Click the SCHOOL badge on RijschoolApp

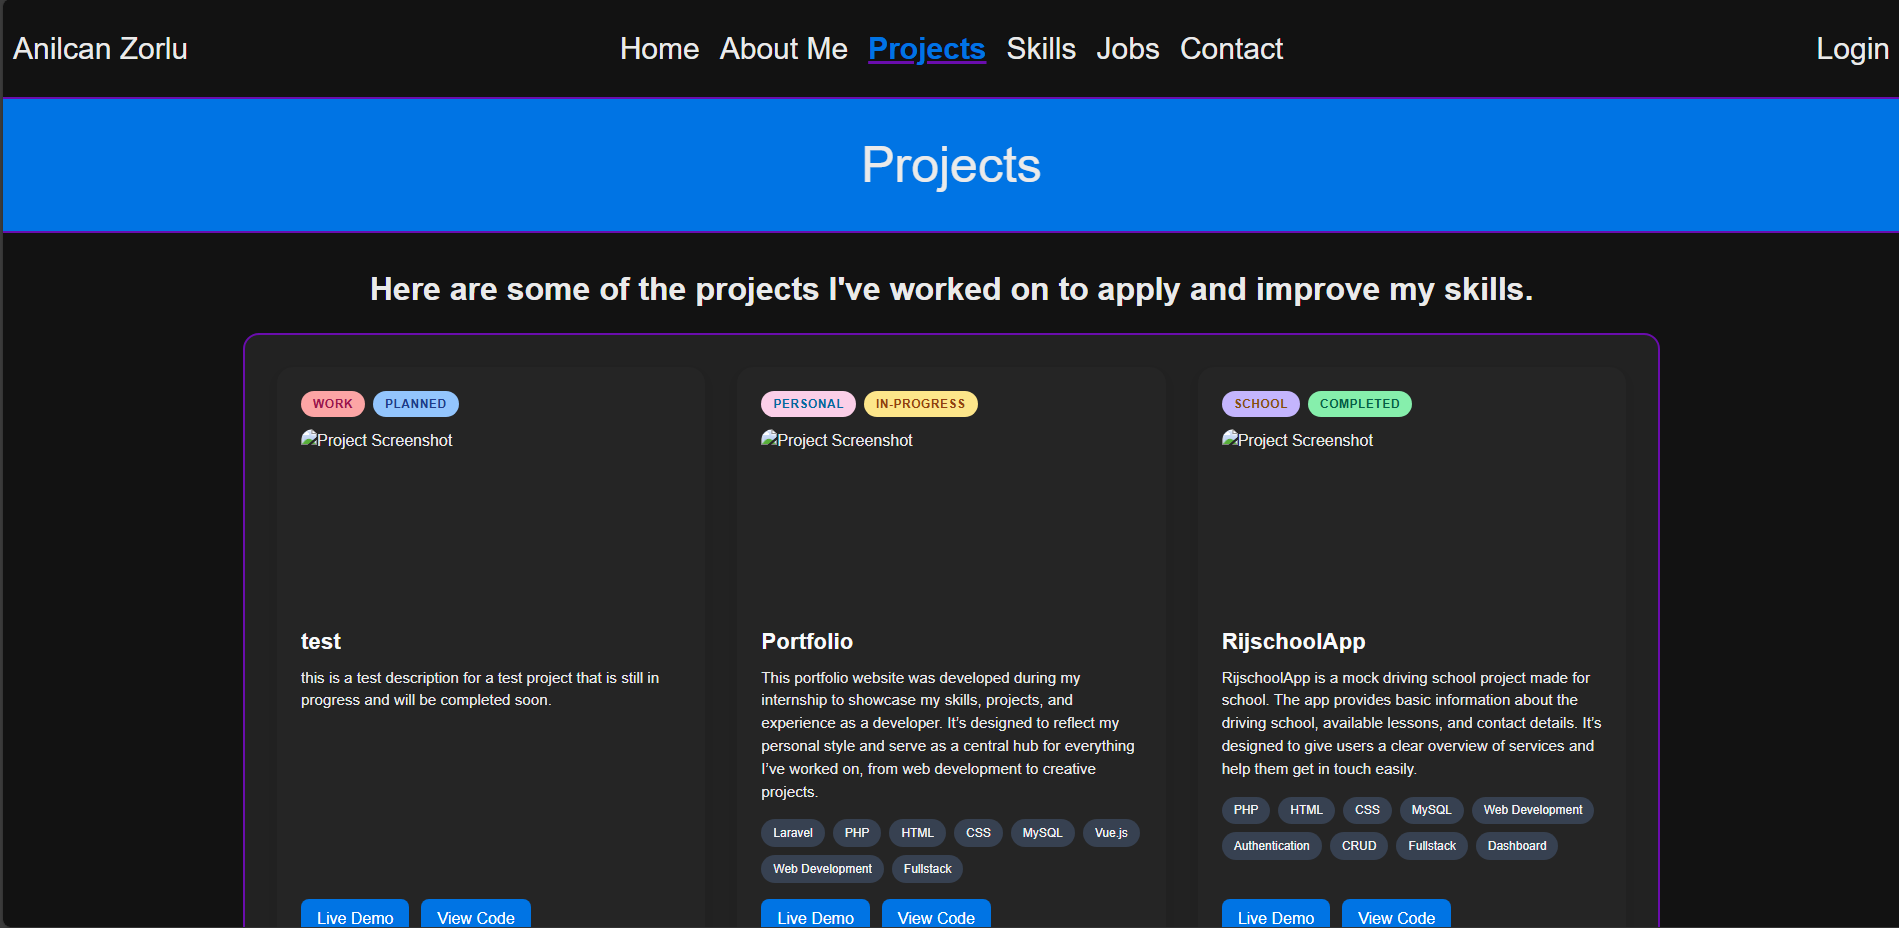[x=1259, y=403]
